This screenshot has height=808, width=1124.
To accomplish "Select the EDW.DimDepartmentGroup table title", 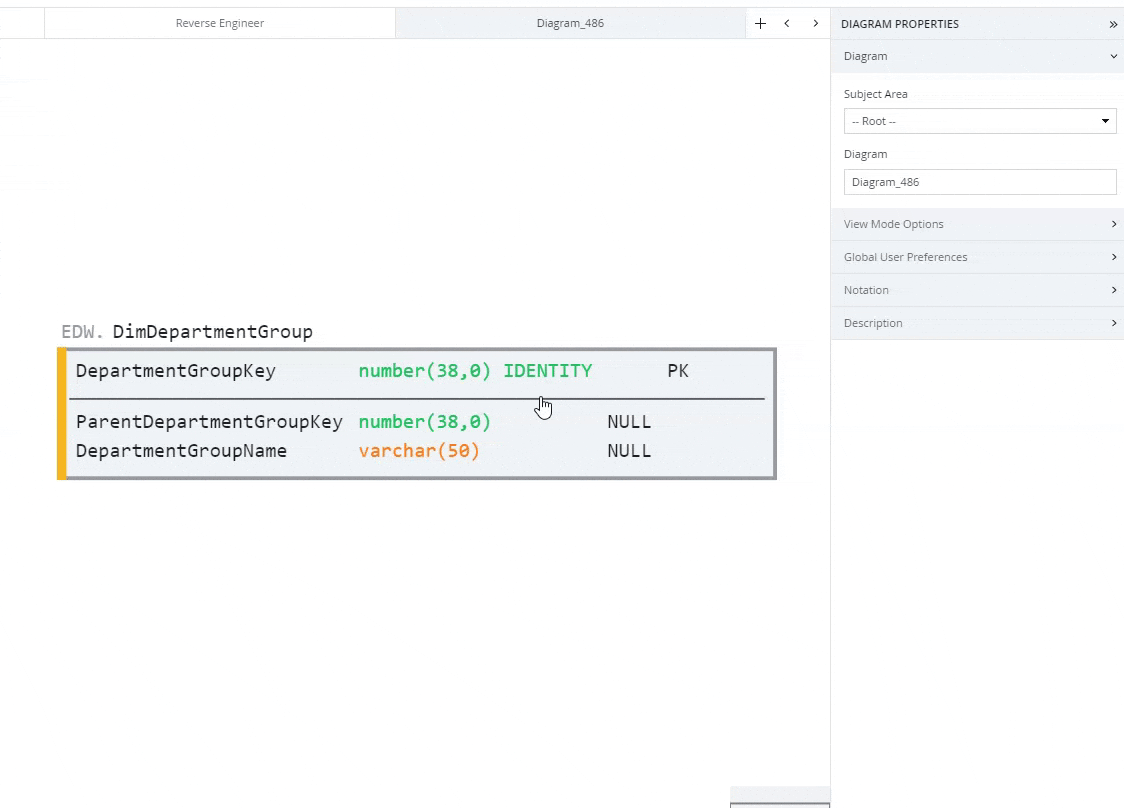I will (x=188, y=331).
